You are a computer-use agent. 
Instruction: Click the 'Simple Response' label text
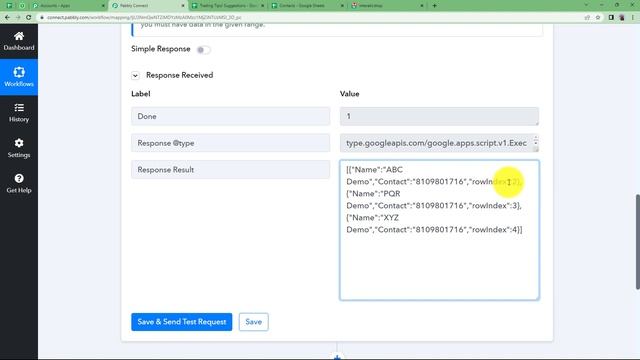point(160,49)
